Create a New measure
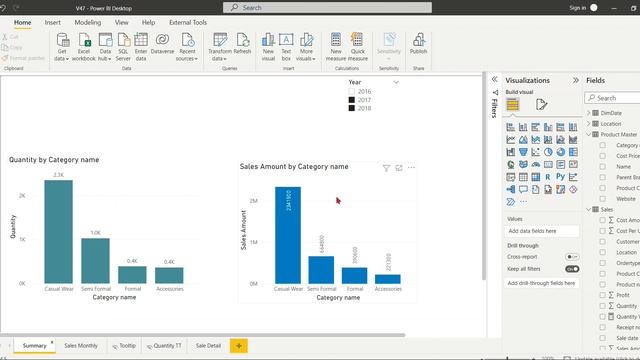640x360 pixels. [x=336, y=47]
